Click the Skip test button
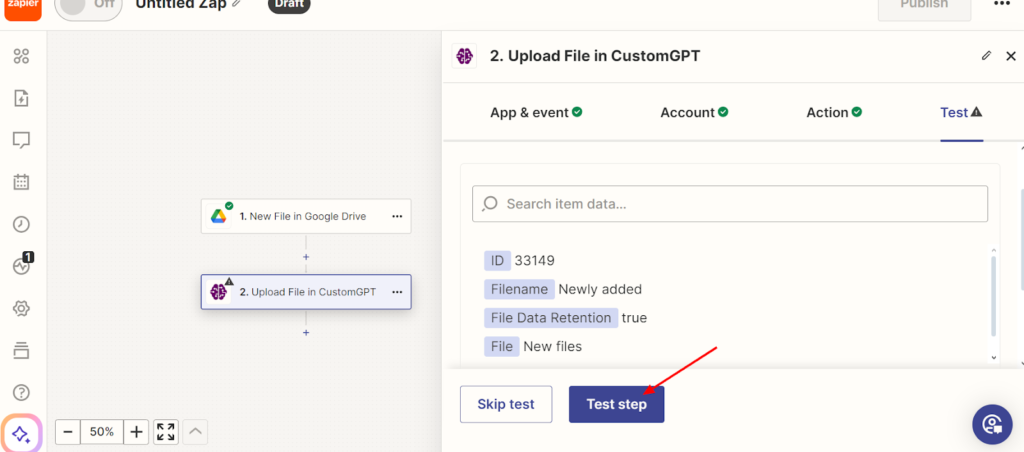This screenshot has width=1024, height=452. pos(506,404)
